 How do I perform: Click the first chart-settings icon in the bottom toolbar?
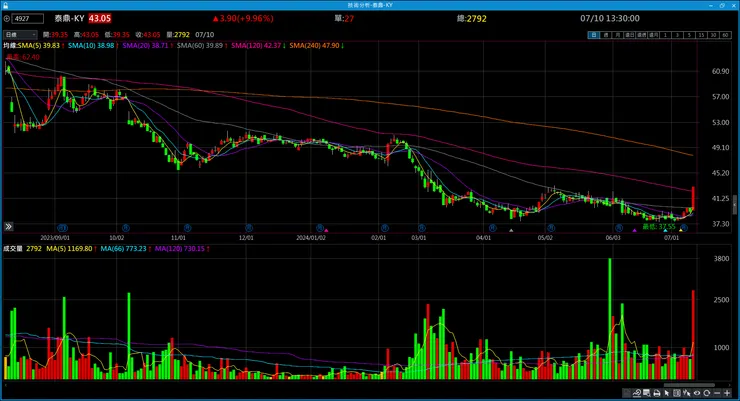pyautogui.click(x=627, y=393)
